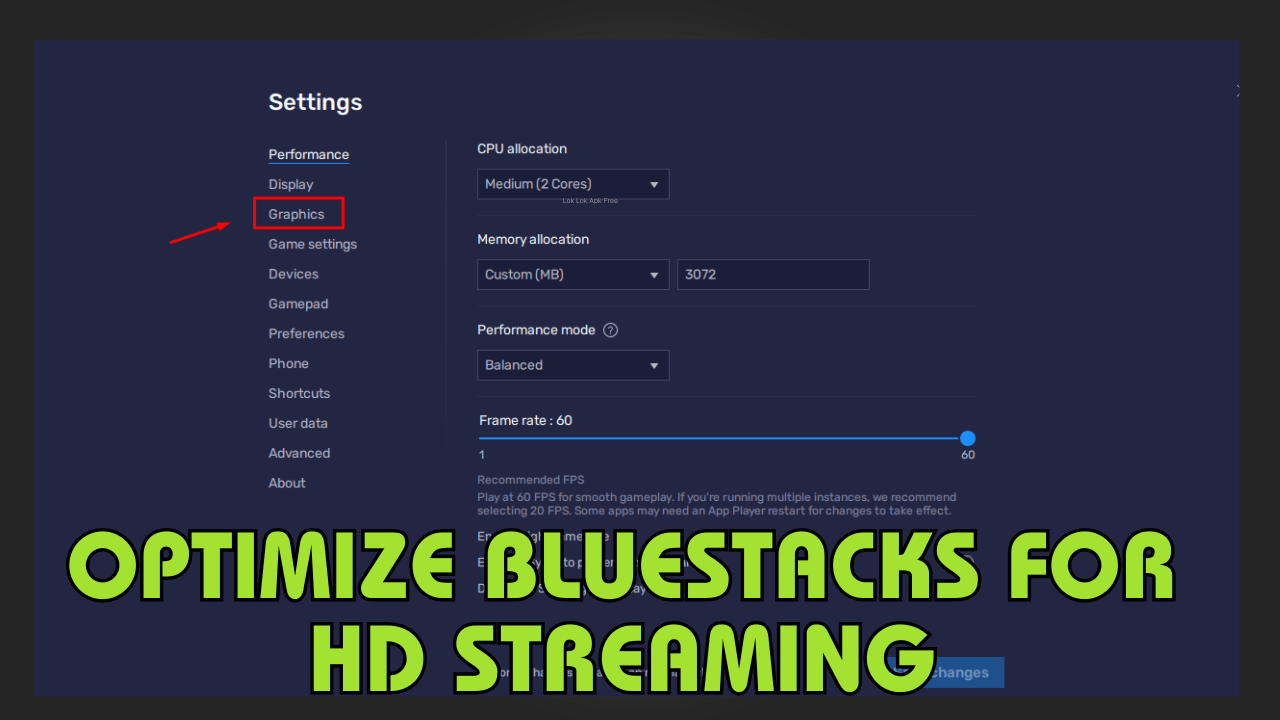The height and width of the screenshot is (720, 1280).
Task: Click the Recommended FPS text
Action: click(x=531, y=480)
